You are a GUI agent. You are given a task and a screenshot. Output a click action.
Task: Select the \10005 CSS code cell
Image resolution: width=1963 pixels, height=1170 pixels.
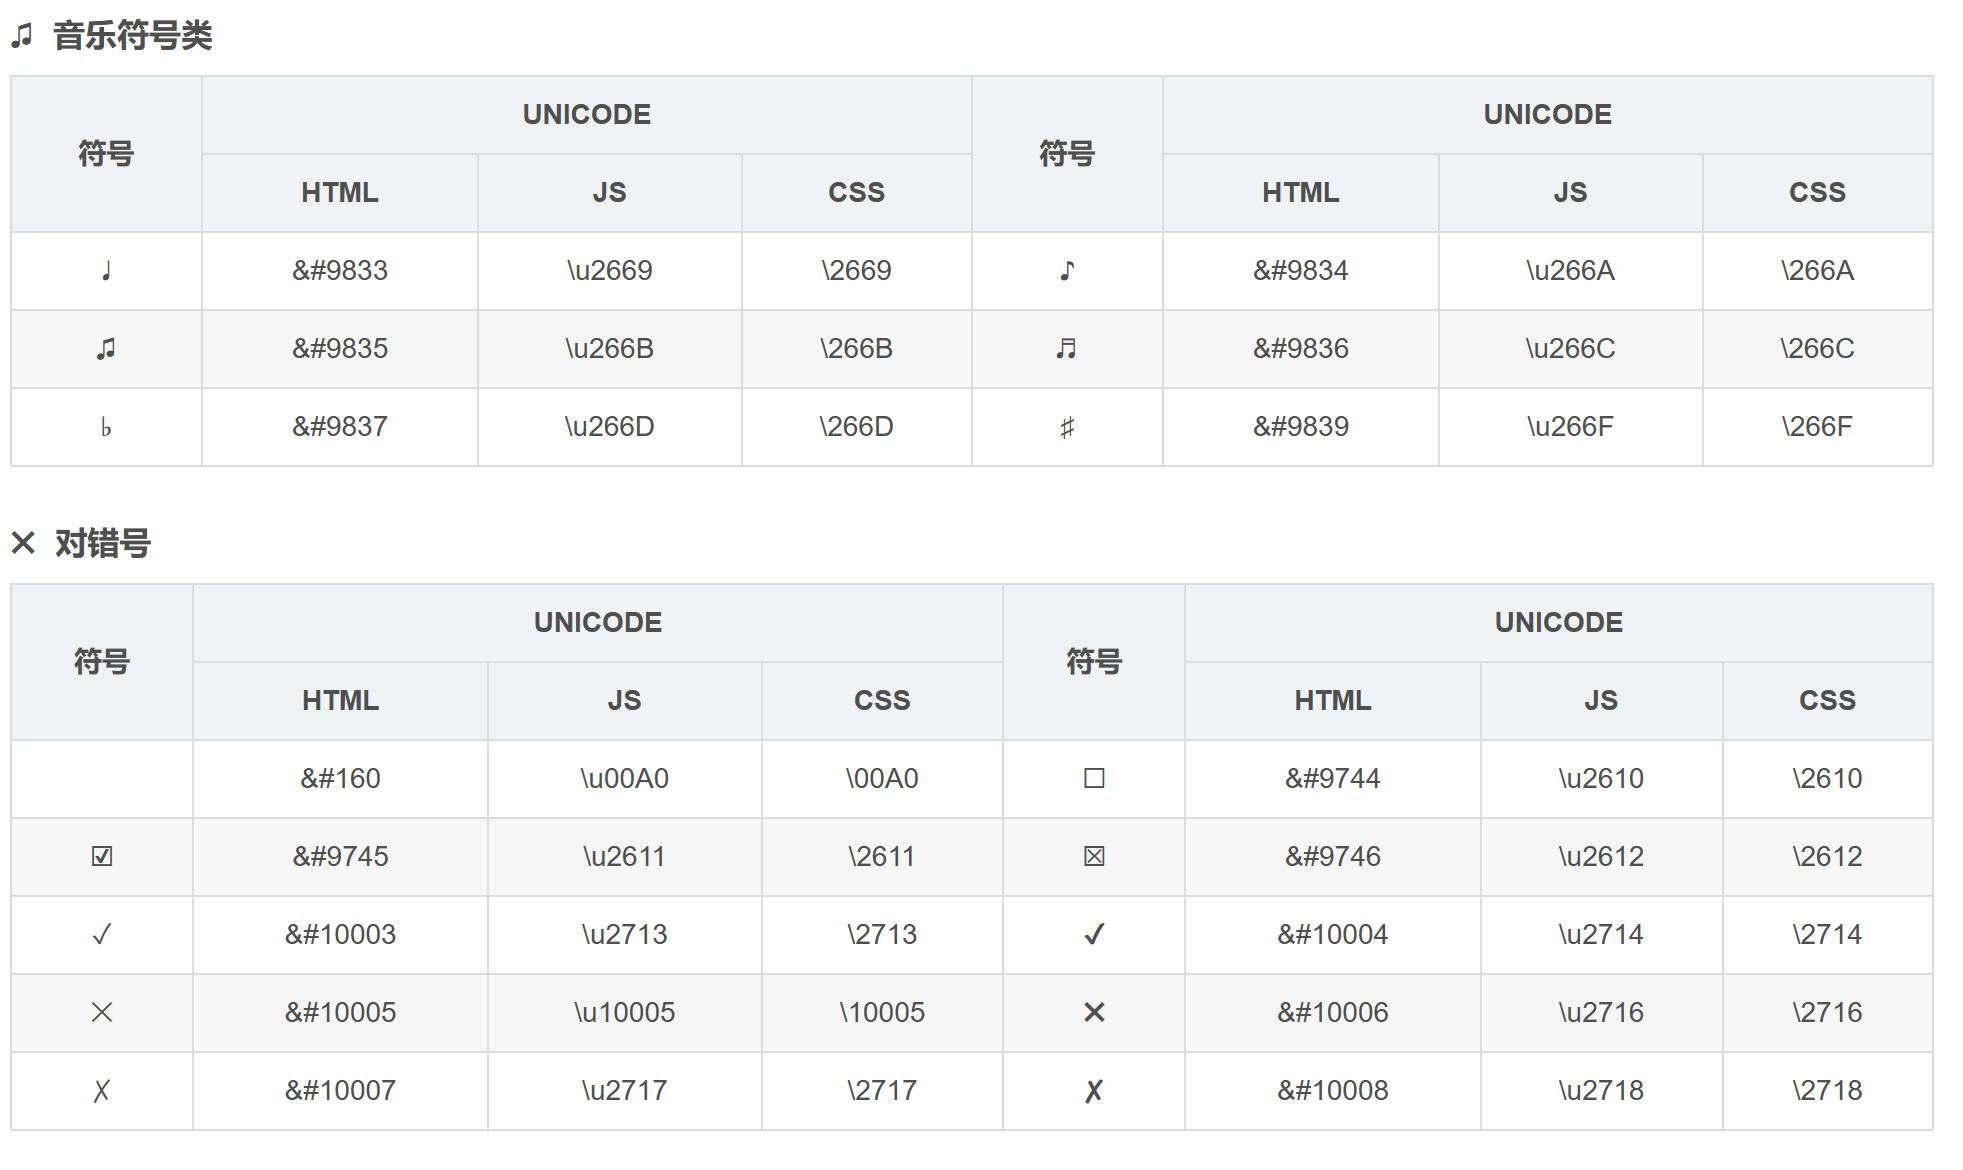pyautogui.click(x=882, y=1013)
